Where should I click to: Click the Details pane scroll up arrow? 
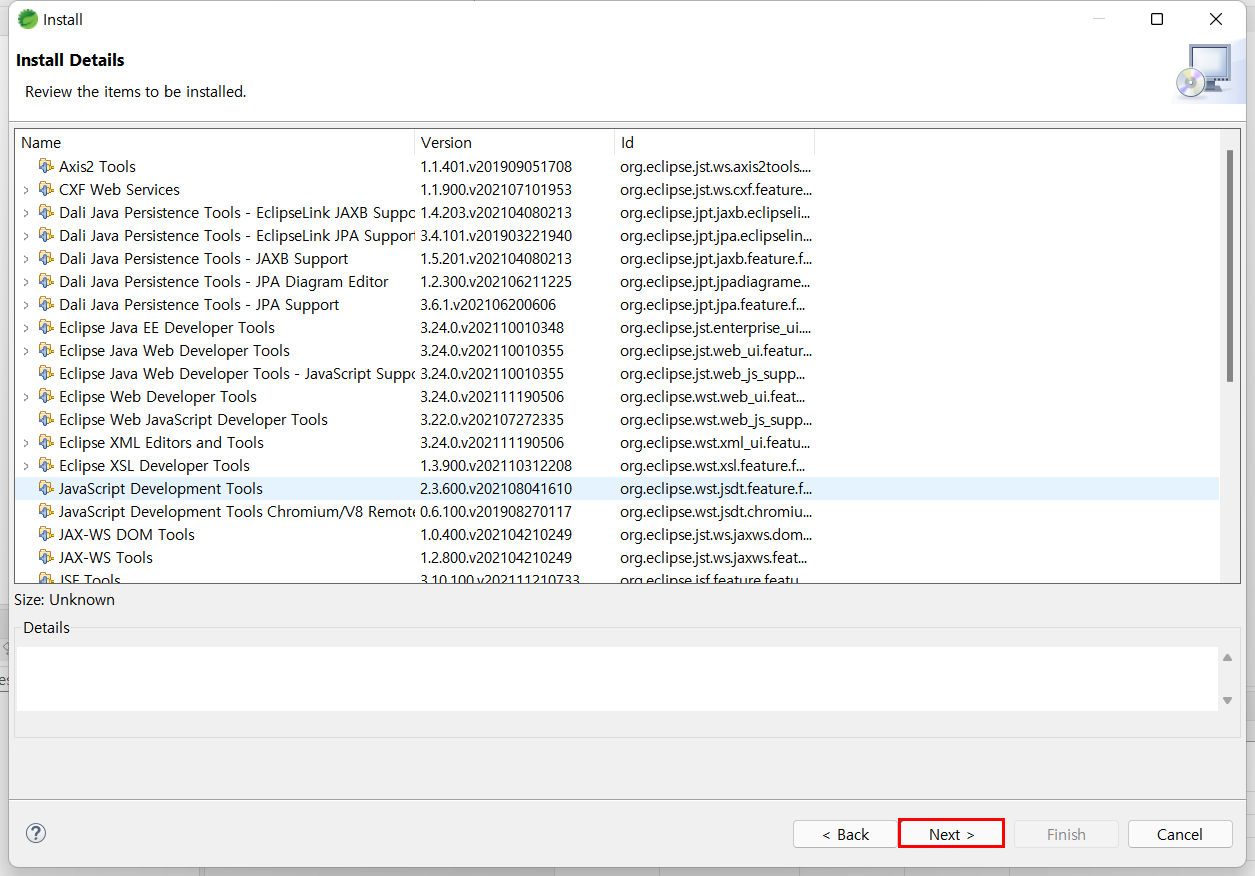[x=1227, y=657]
